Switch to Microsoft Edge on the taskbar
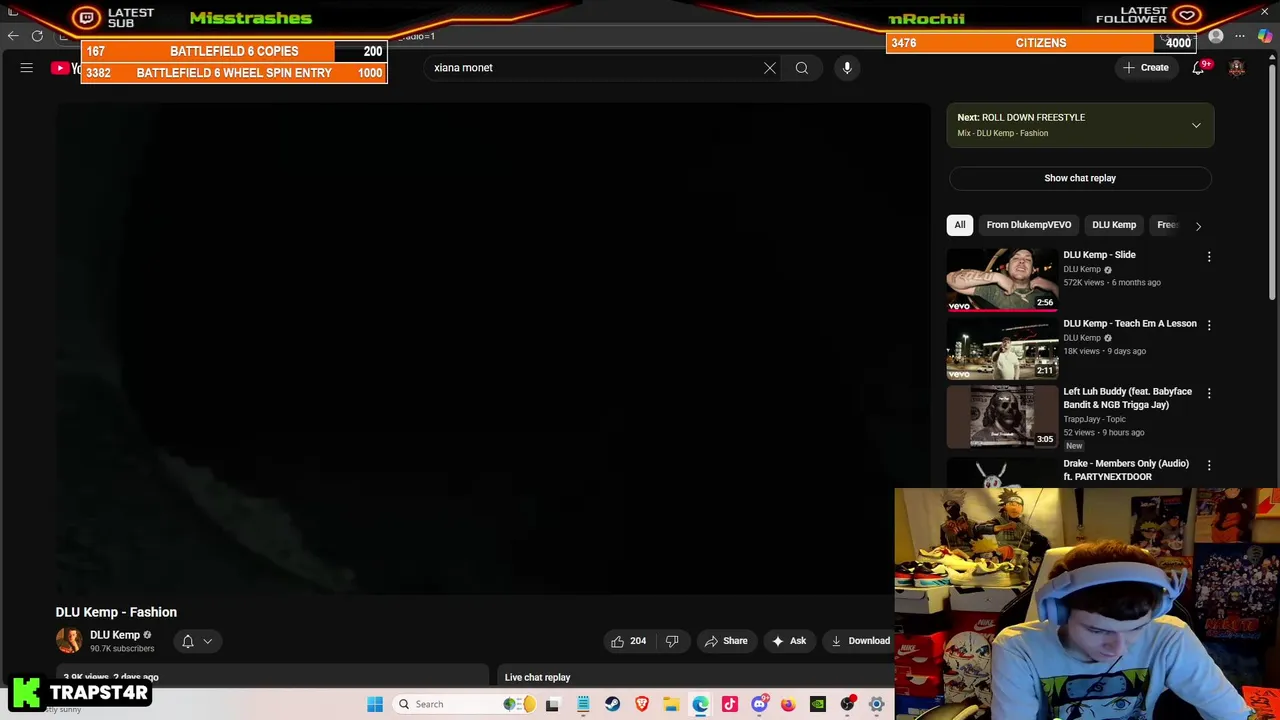 point(700,704)
